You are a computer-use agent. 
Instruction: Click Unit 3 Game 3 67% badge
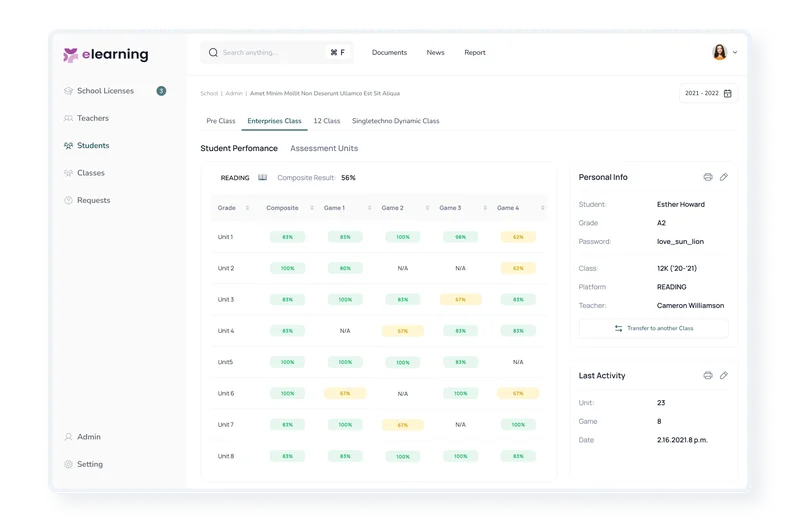tap(460, 300)
